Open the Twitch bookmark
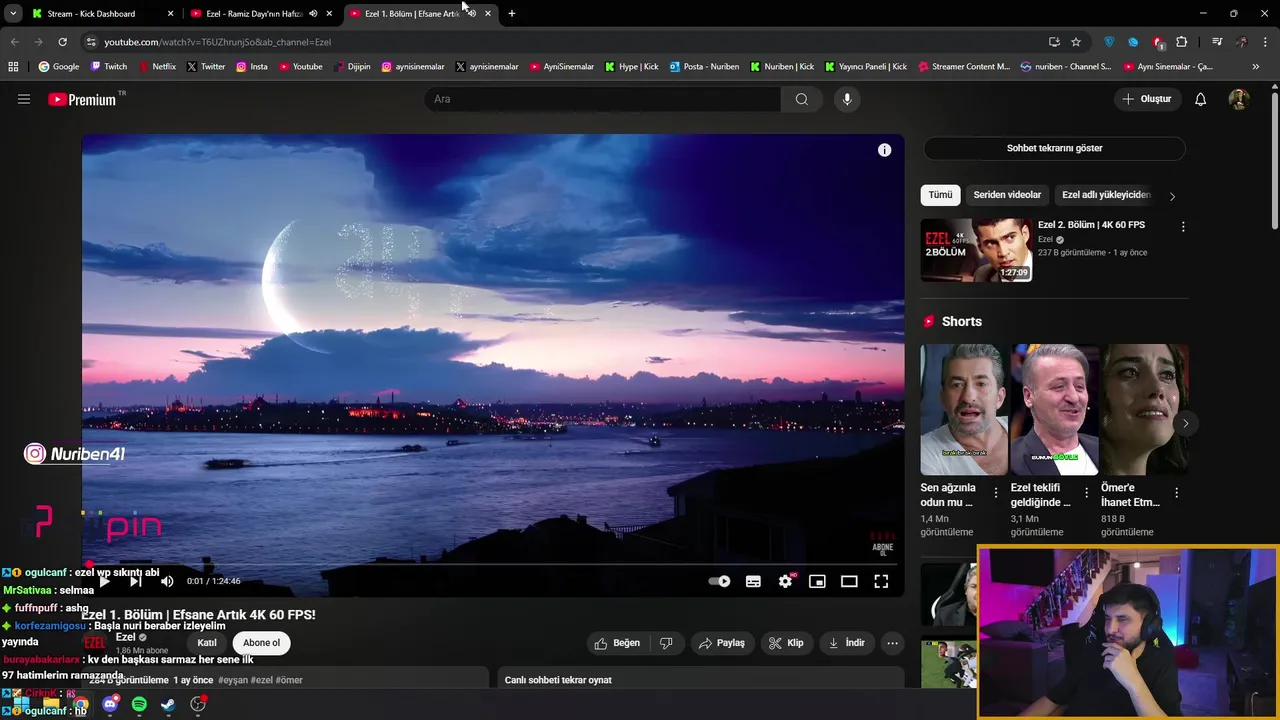1280x720 pixels. [109, 67]
